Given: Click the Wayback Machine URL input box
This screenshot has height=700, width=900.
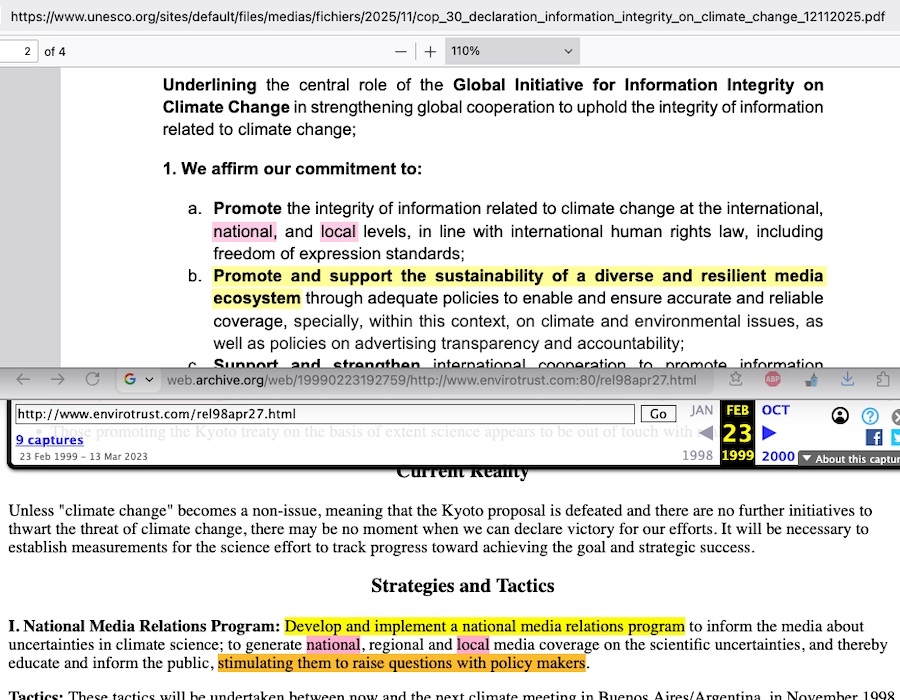Looking at the screenshot, I should 325,414.
